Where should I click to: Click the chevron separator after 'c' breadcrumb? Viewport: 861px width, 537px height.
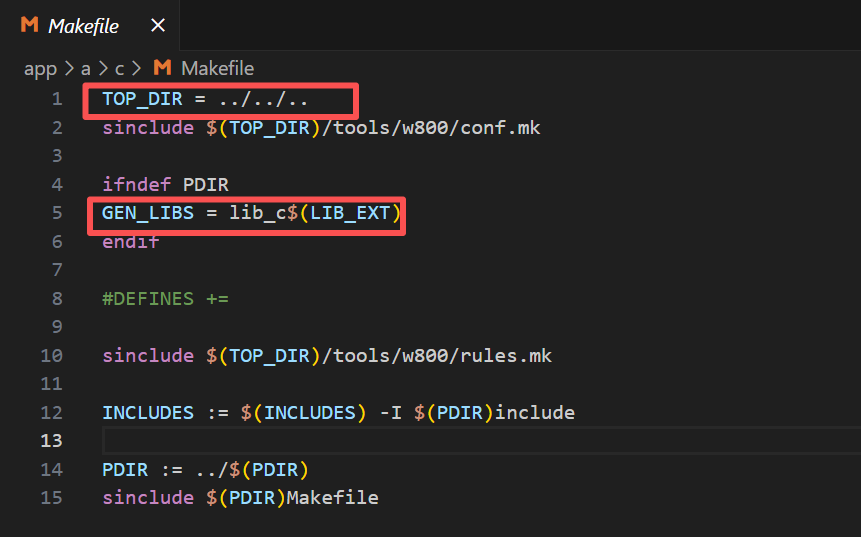pyautogui.click(x=138, y=69)
